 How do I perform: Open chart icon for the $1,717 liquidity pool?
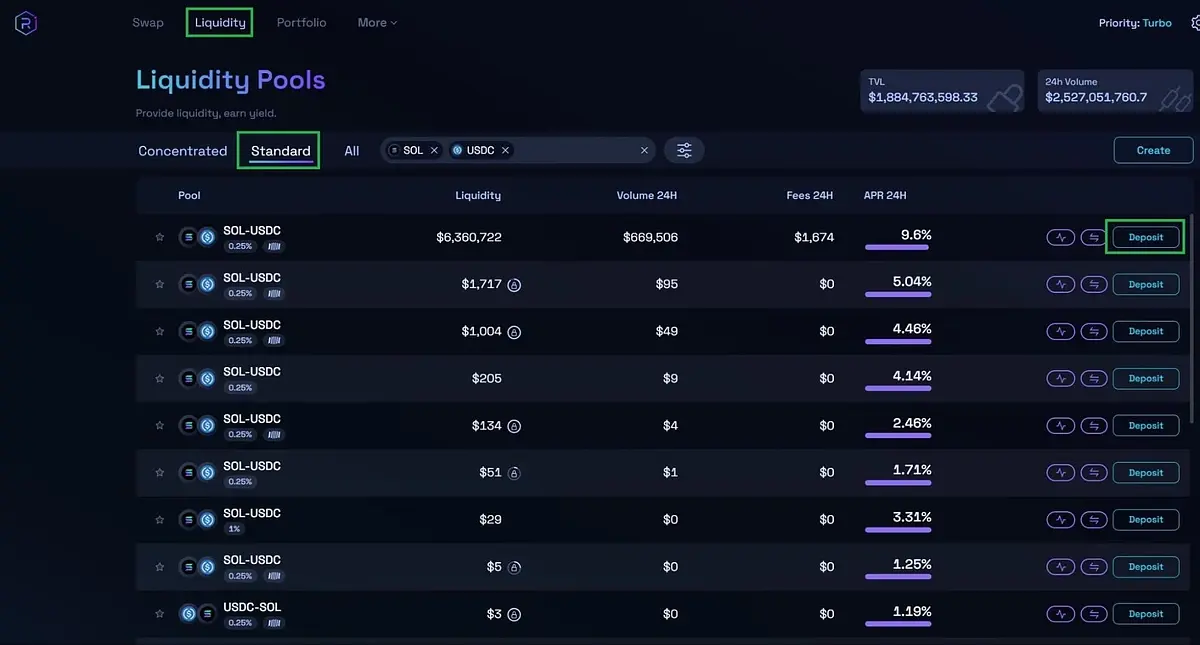[1061, 285]
